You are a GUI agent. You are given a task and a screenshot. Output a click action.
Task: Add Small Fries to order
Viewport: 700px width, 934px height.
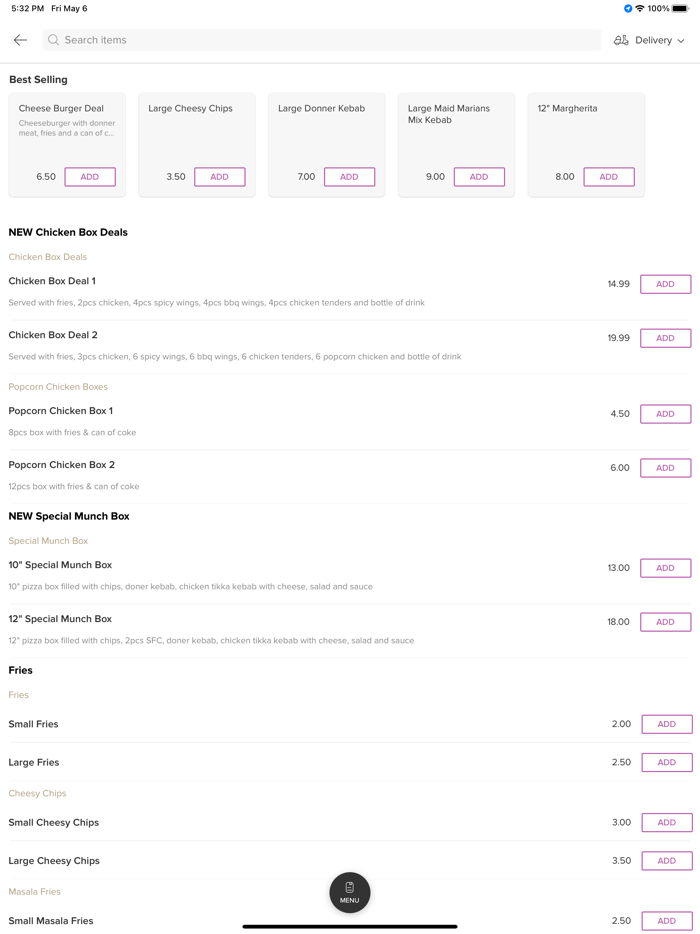(x=666, y=724)
